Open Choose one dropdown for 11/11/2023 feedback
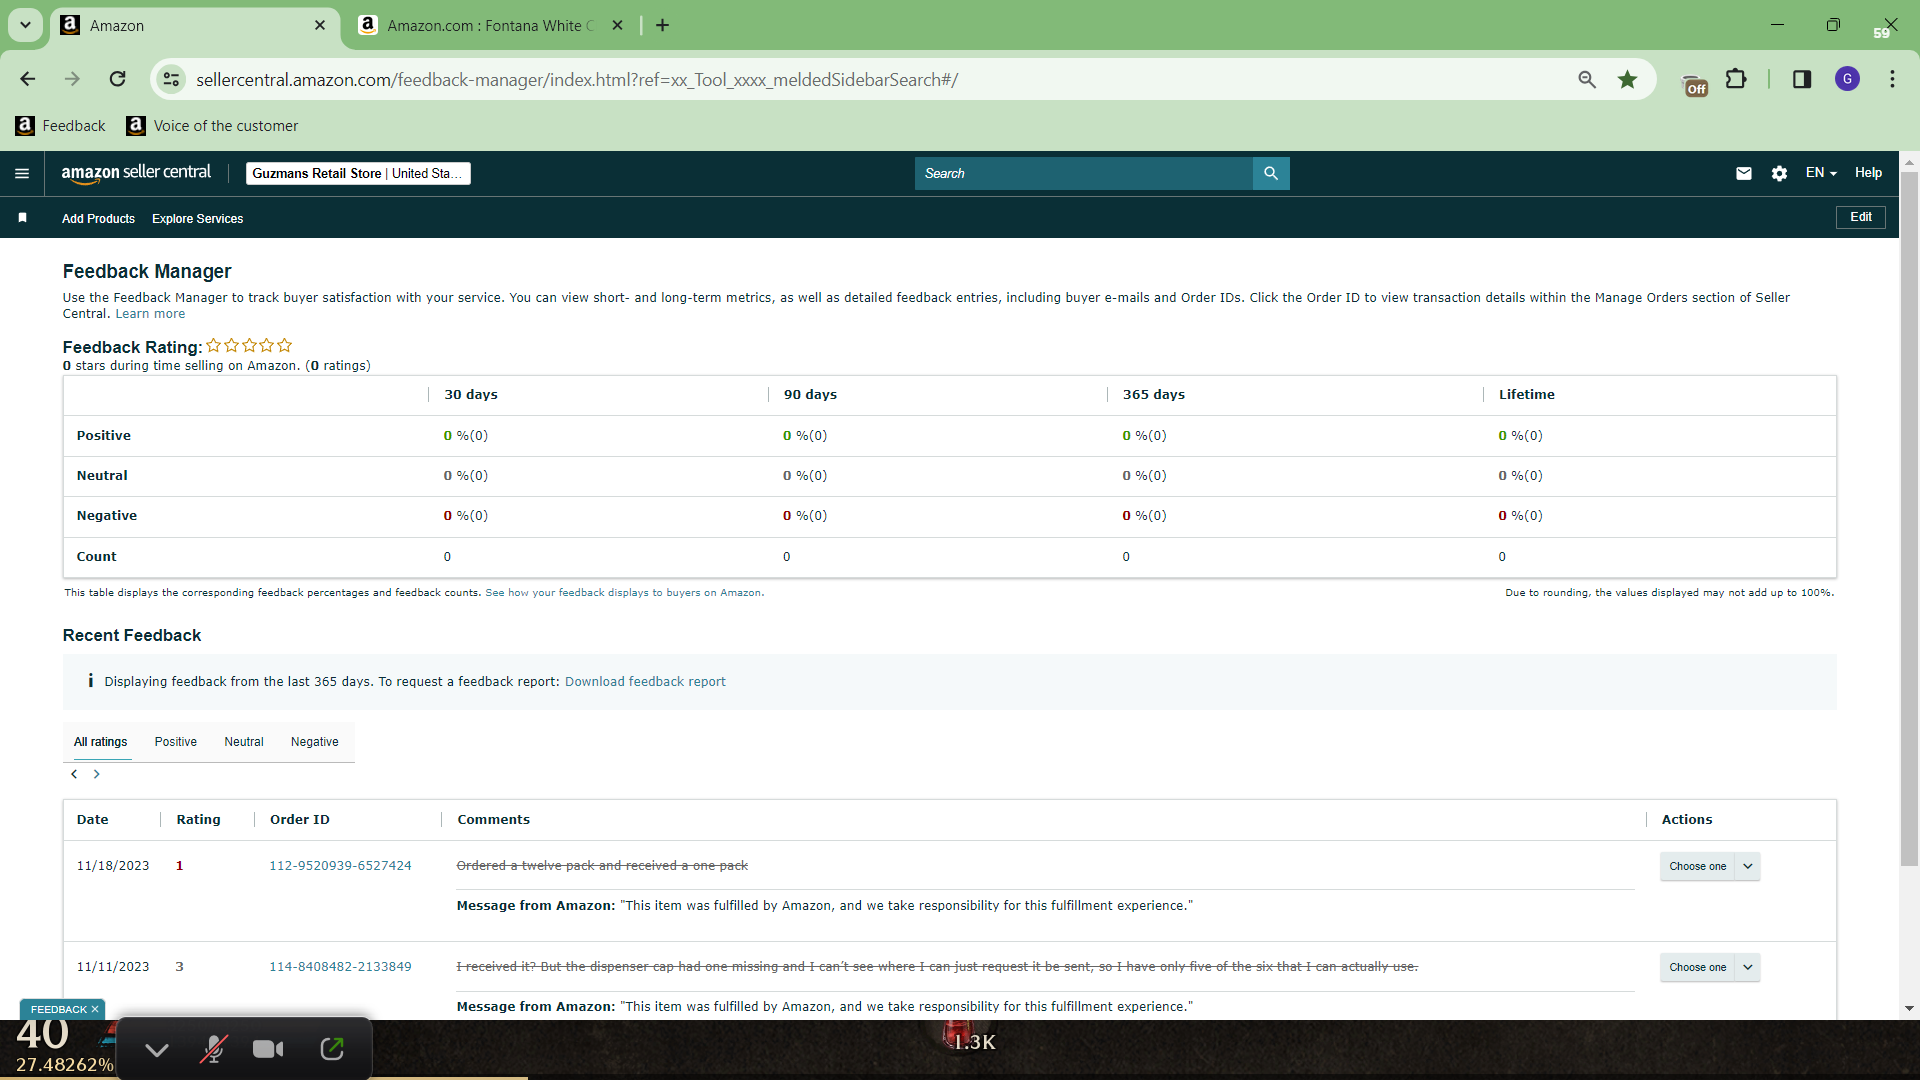Image resolution: width=1920 pixels, height=1080 pixels. pyautogui.click(x=1710, y=968)
